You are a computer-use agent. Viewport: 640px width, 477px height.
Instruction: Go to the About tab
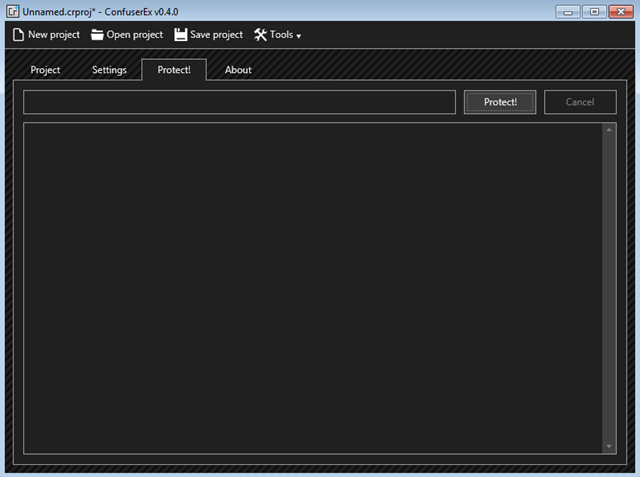[238, 70]
